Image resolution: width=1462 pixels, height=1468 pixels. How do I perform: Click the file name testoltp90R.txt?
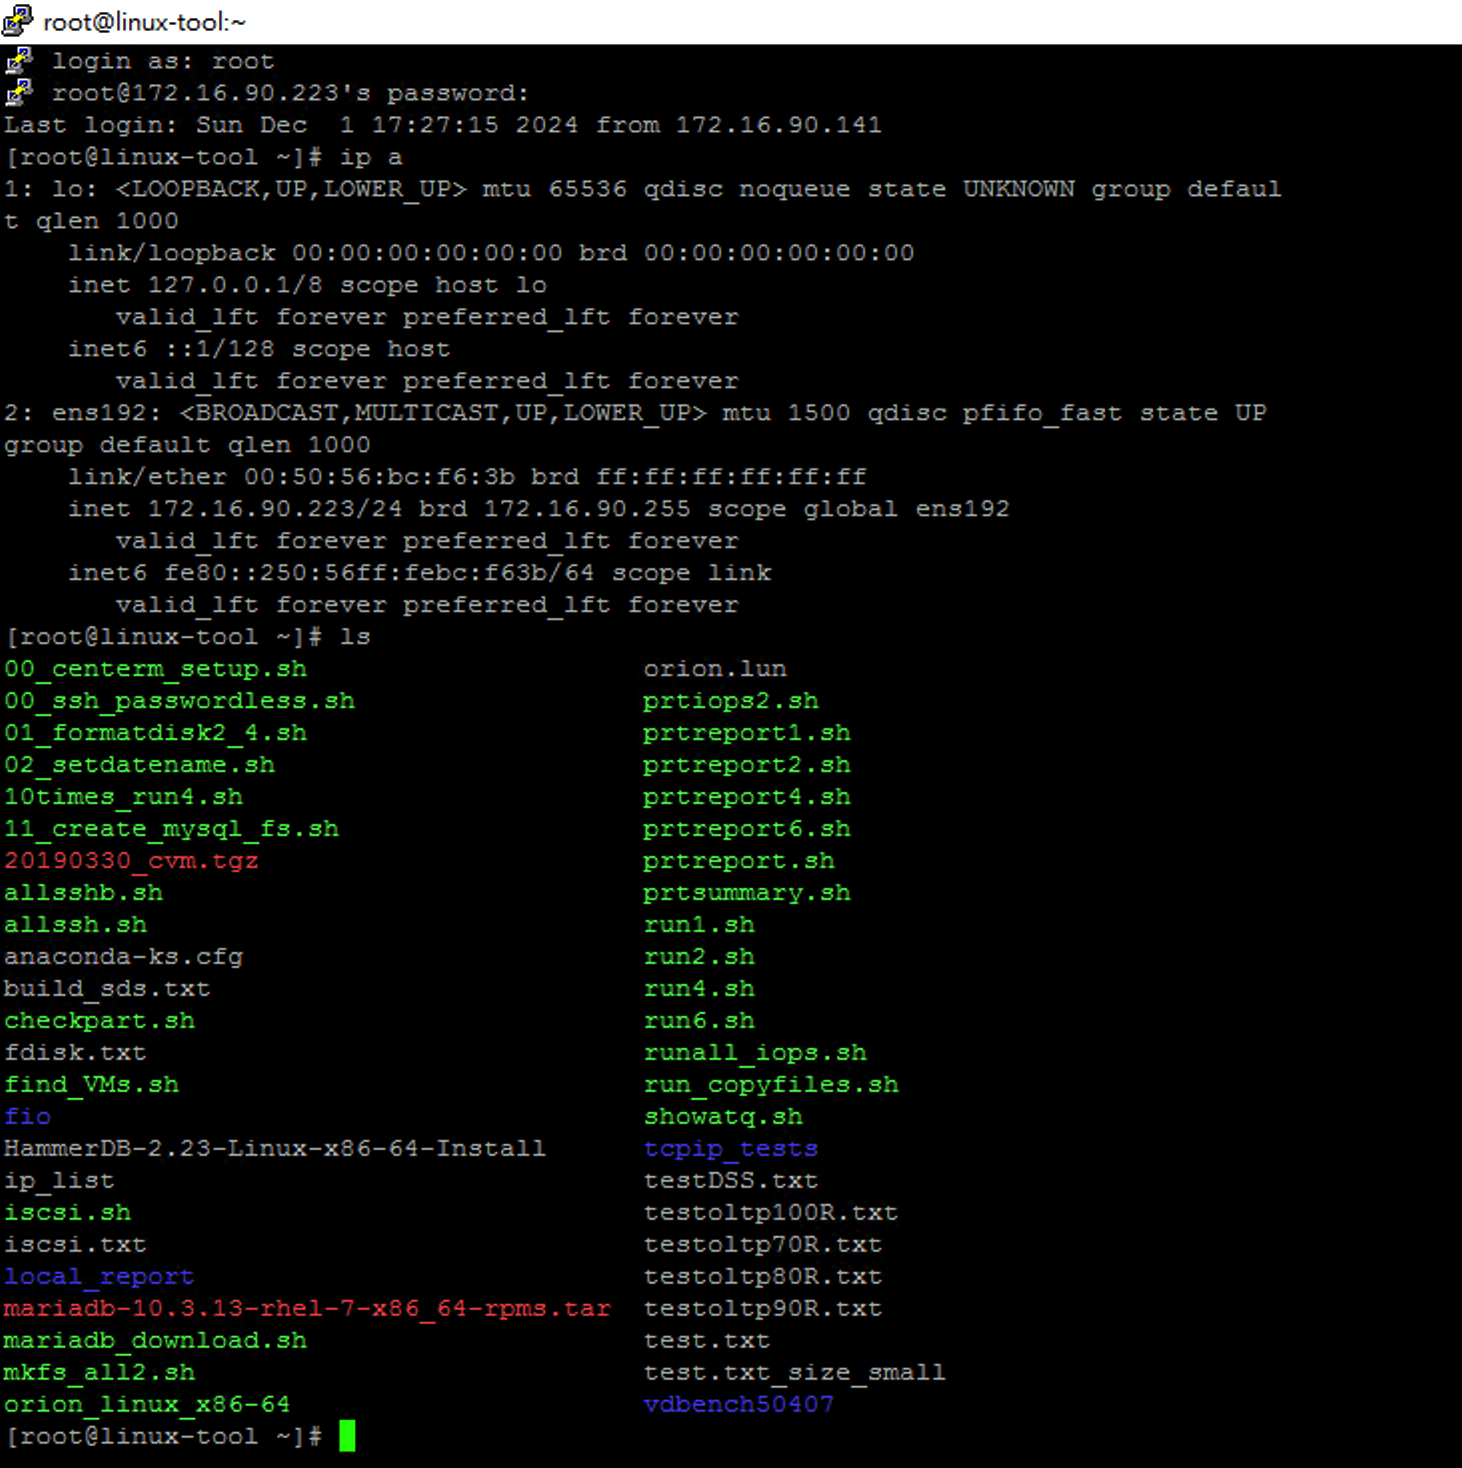(x=763, y=1309)
